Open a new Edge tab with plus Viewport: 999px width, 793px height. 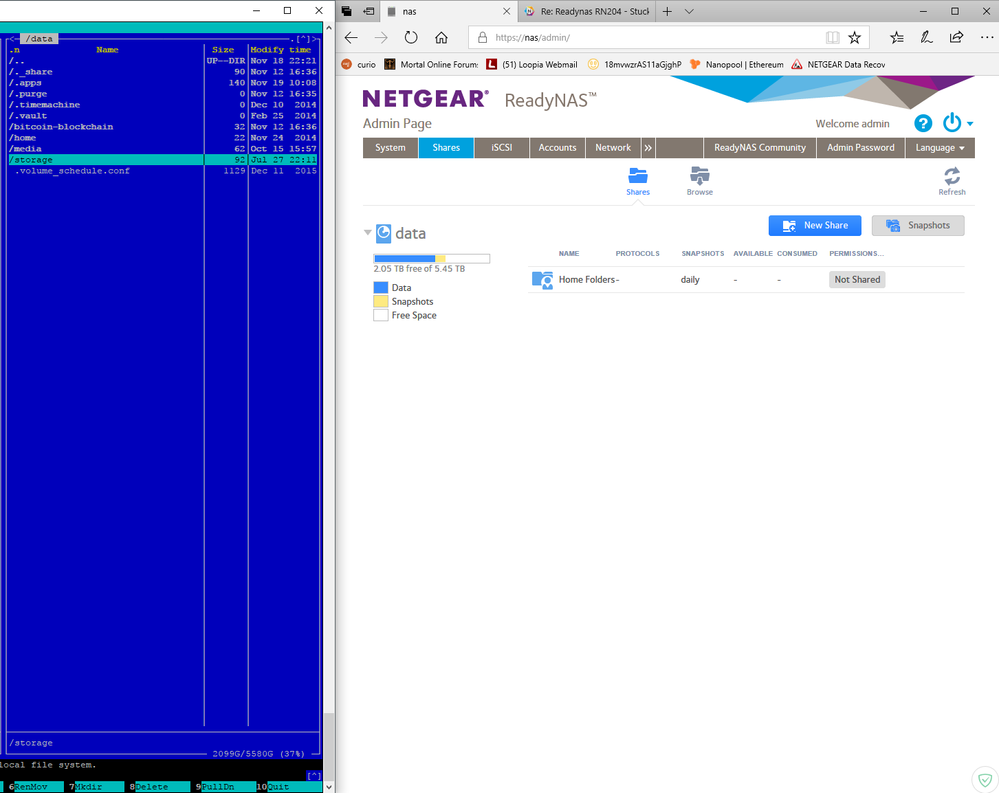point(667,11)
